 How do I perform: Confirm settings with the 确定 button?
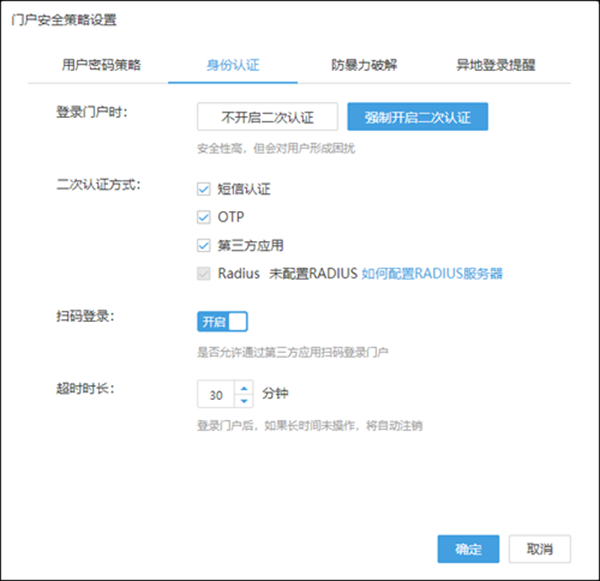point(468,549)
